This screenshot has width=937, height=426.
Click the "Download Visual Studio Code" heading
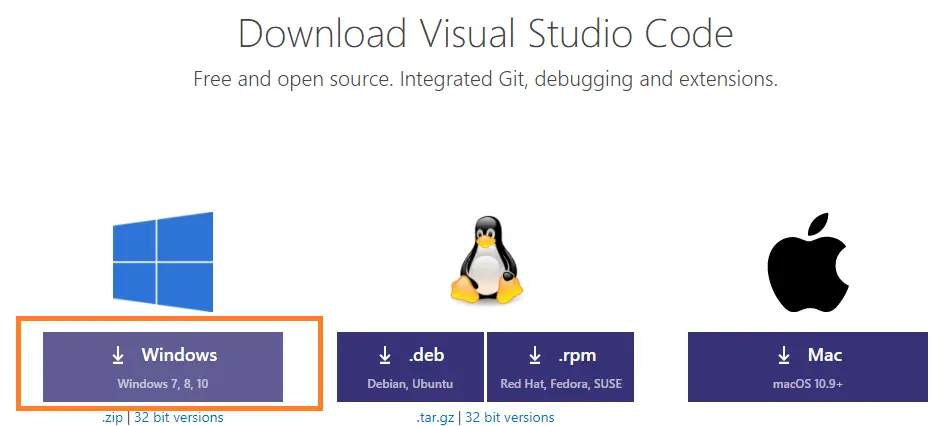tap(485, 34)
